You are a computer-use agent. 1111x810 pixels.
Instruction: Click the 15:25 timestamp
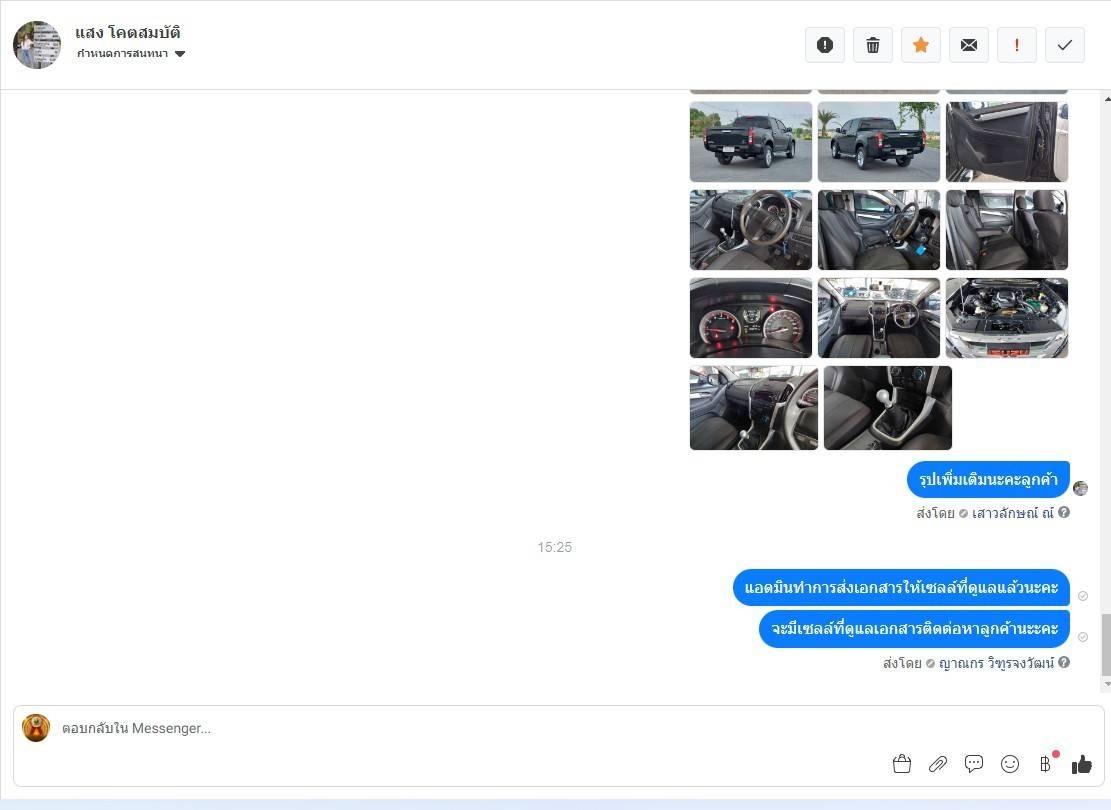pyautogui.click(x=555, y=547)
